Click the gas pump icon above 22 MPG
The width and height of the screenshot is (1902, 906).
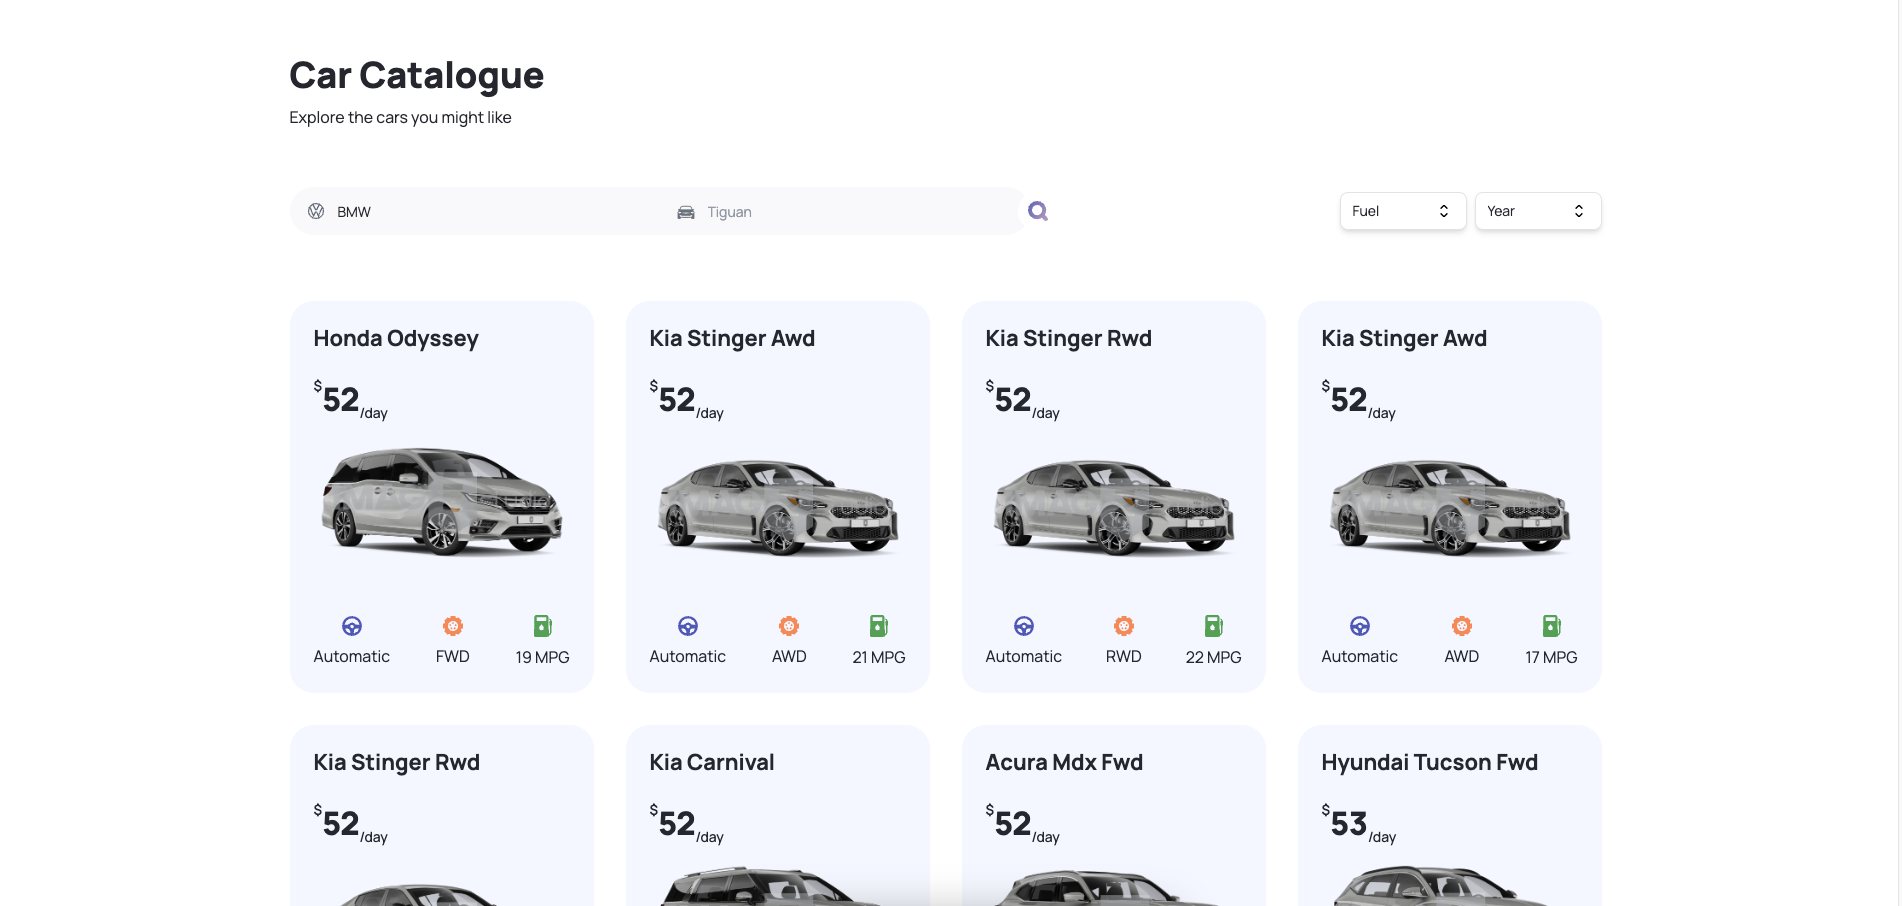click(x=1214, y=626)
